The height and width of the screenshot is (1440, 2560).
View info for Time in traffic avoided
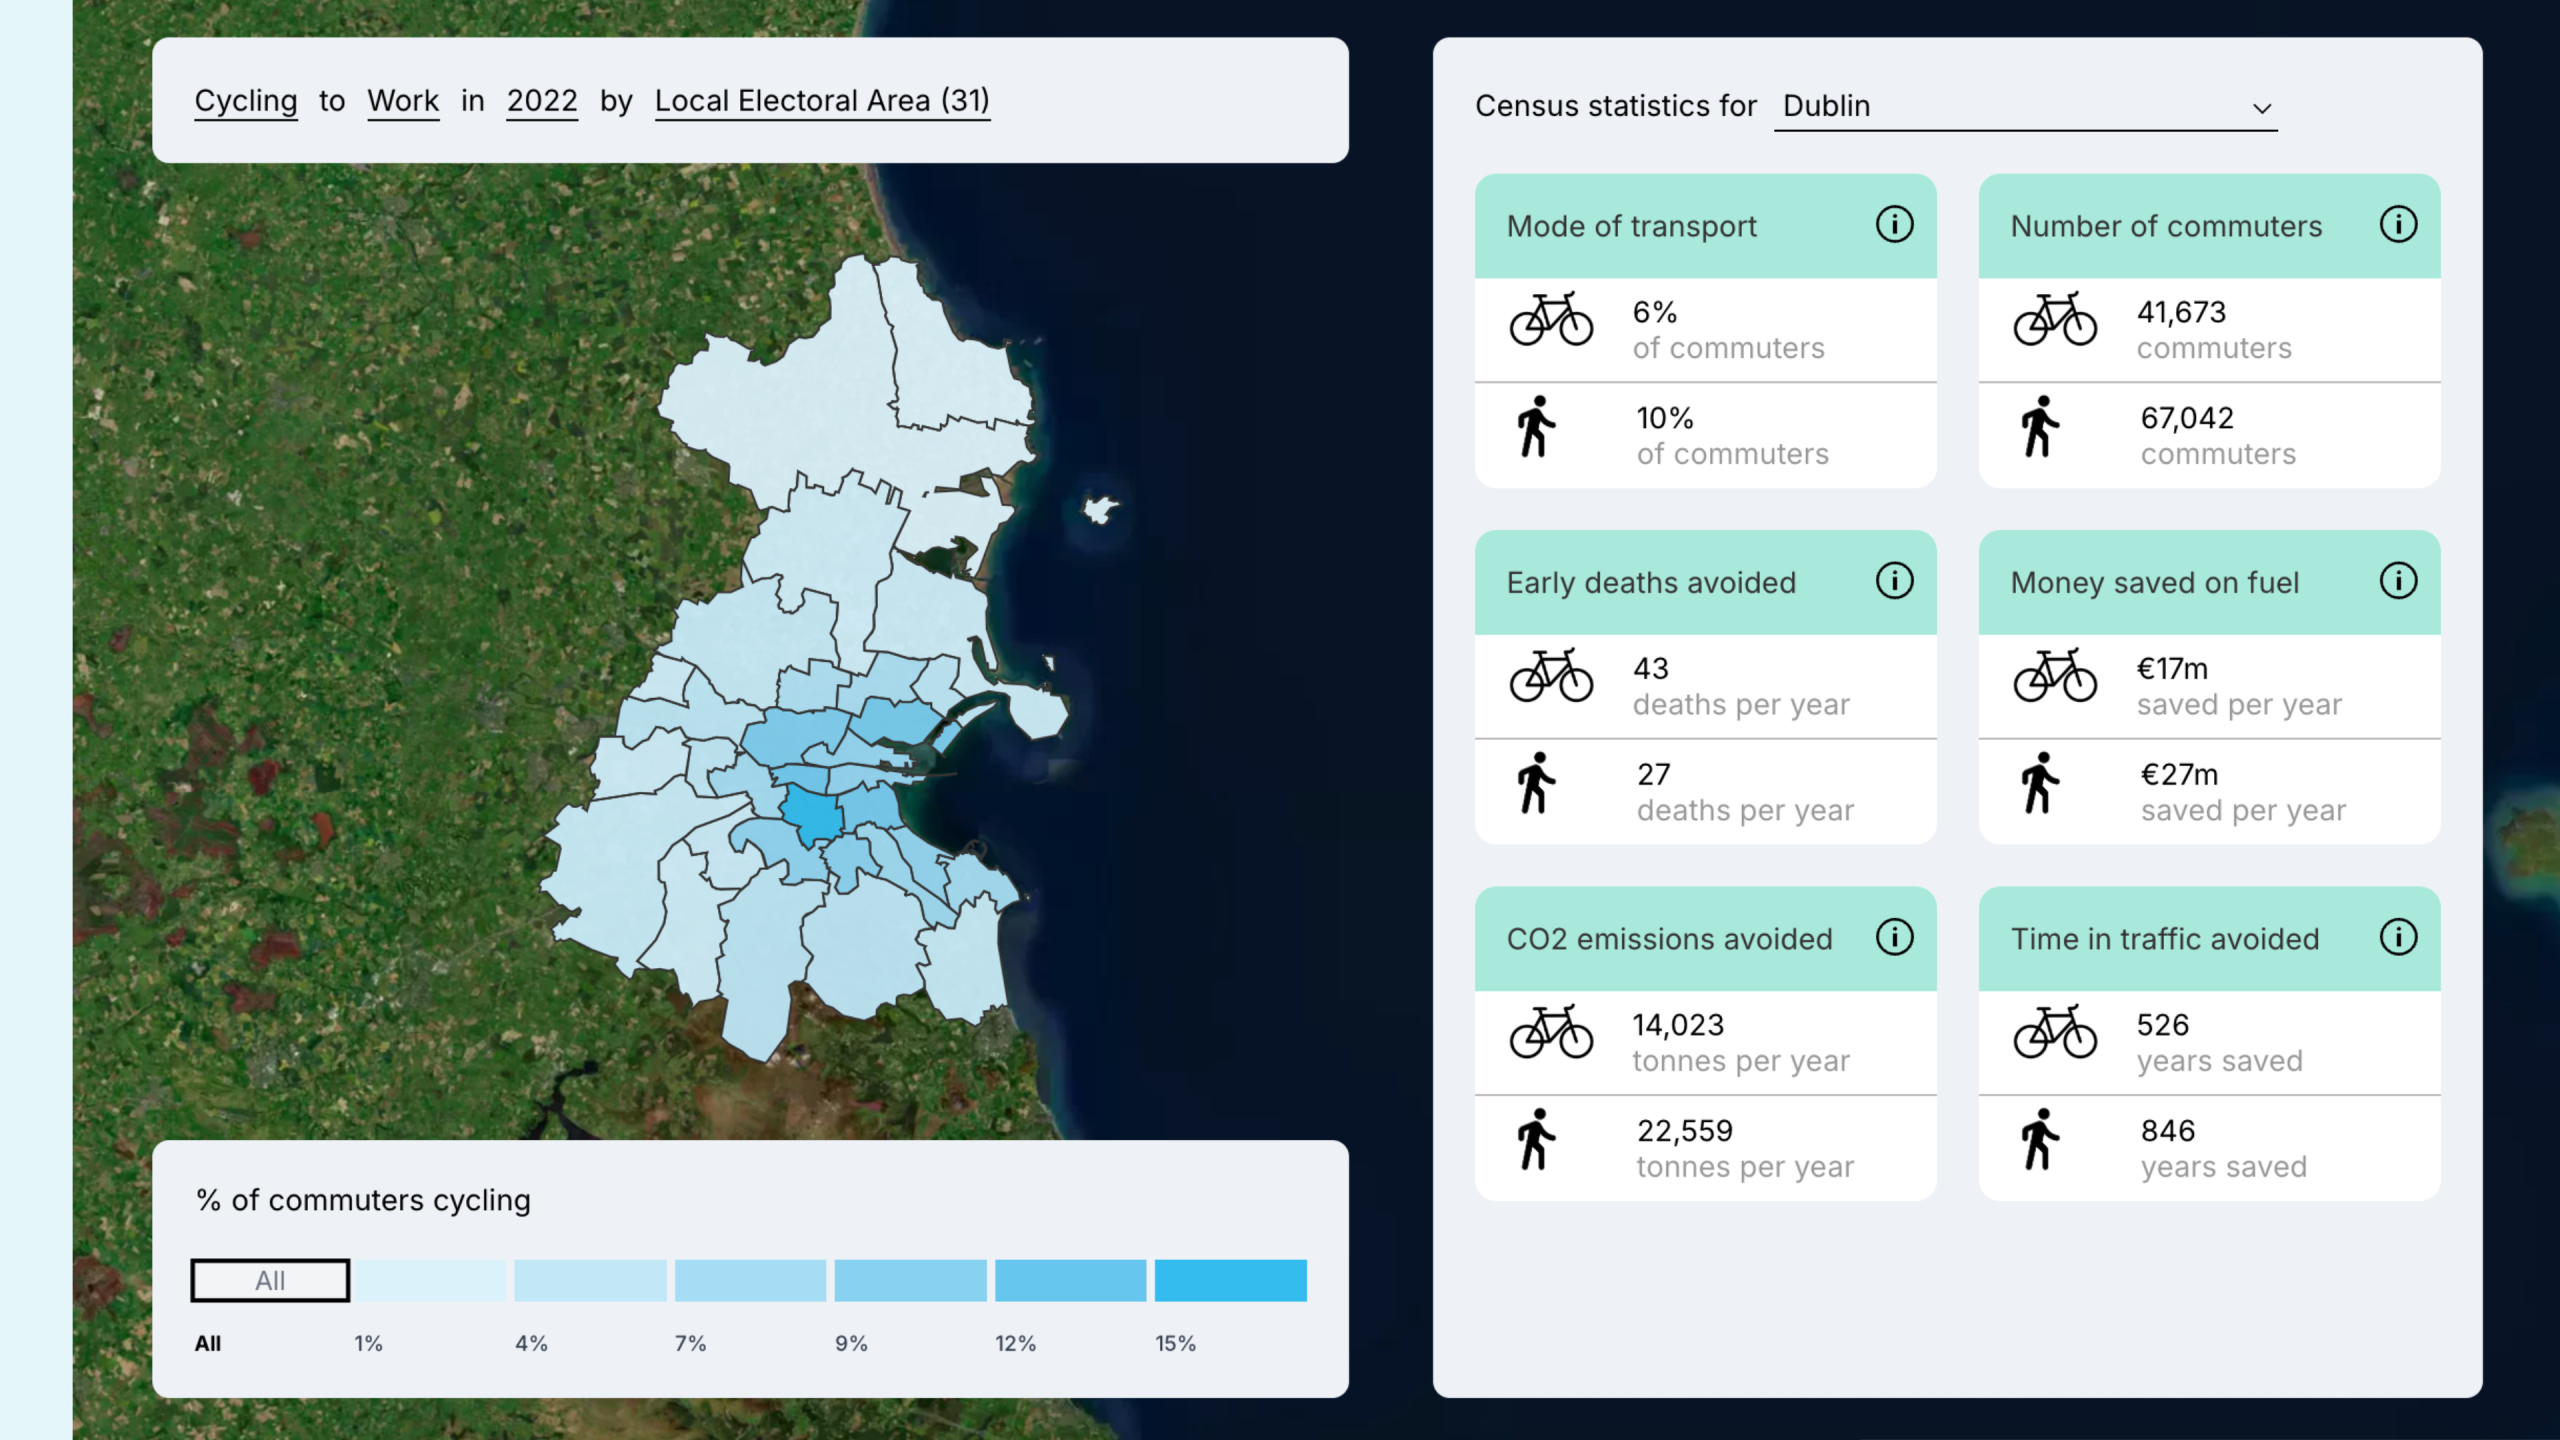[2398, 937]
